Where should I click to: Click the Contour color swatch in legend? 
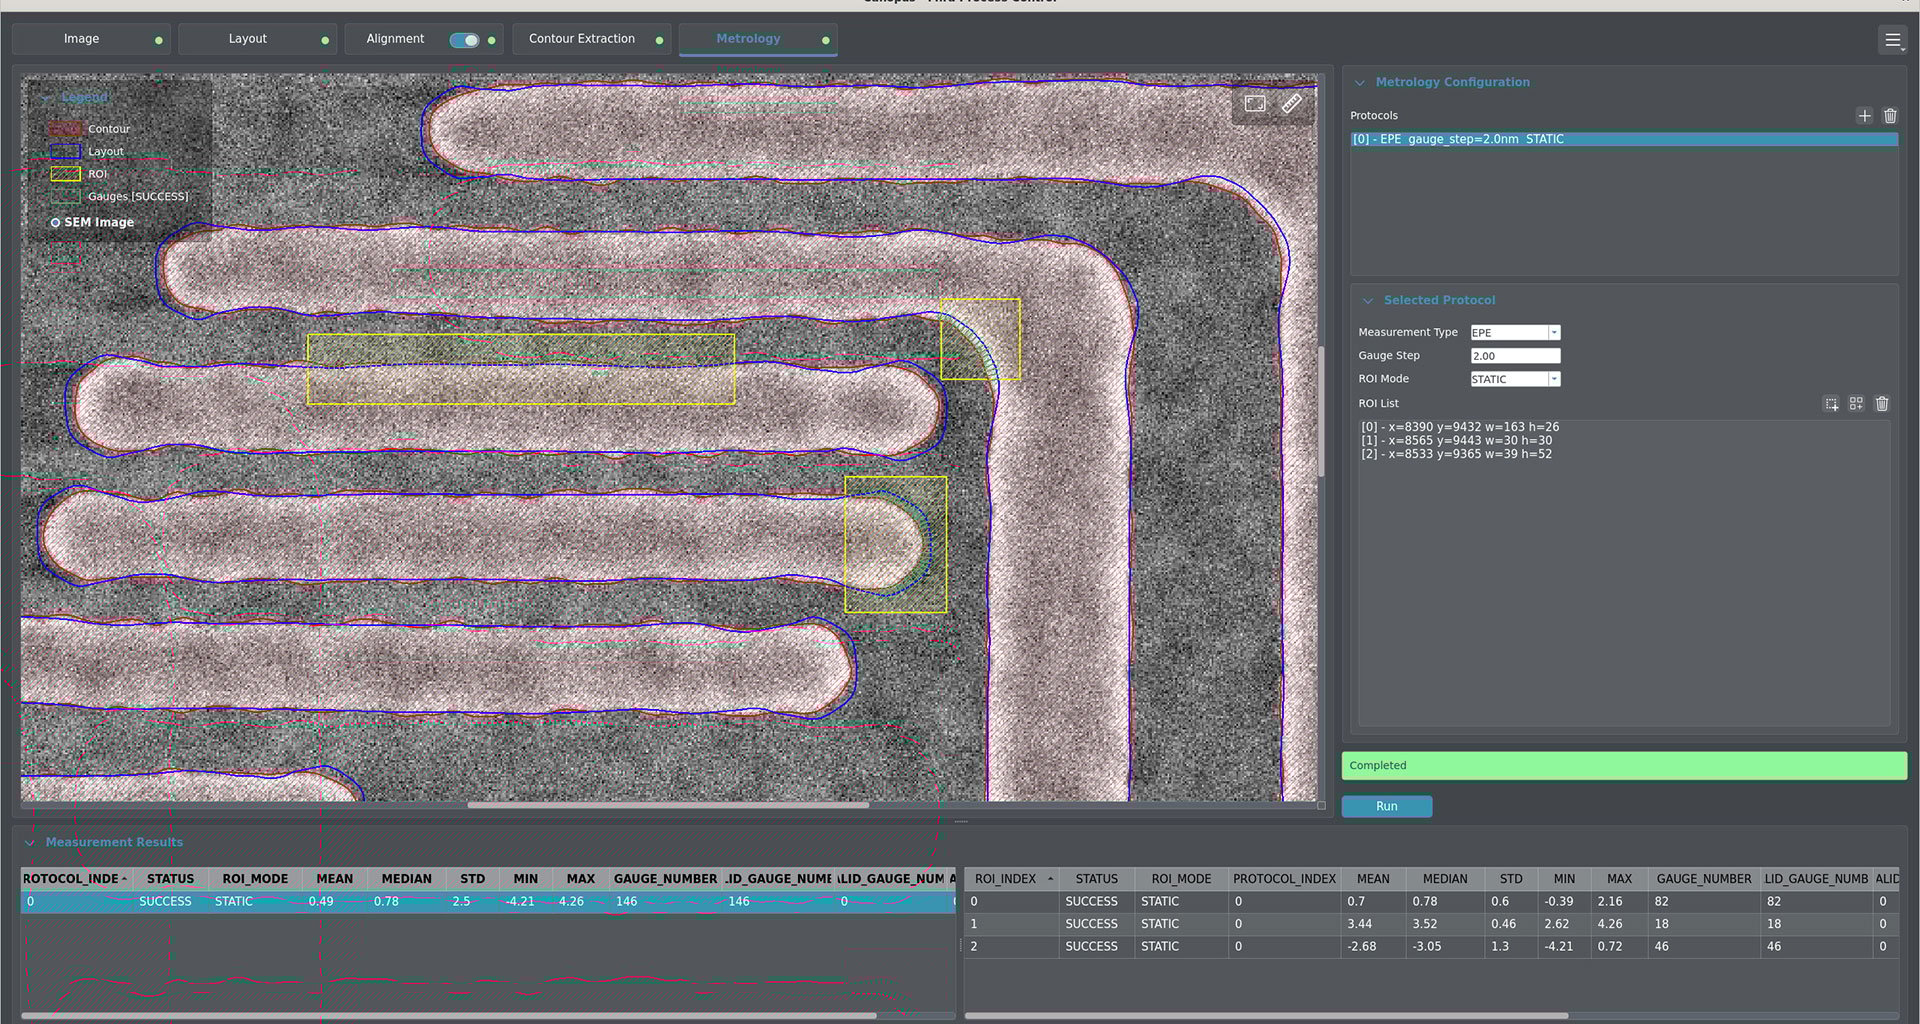coord(65,129)
